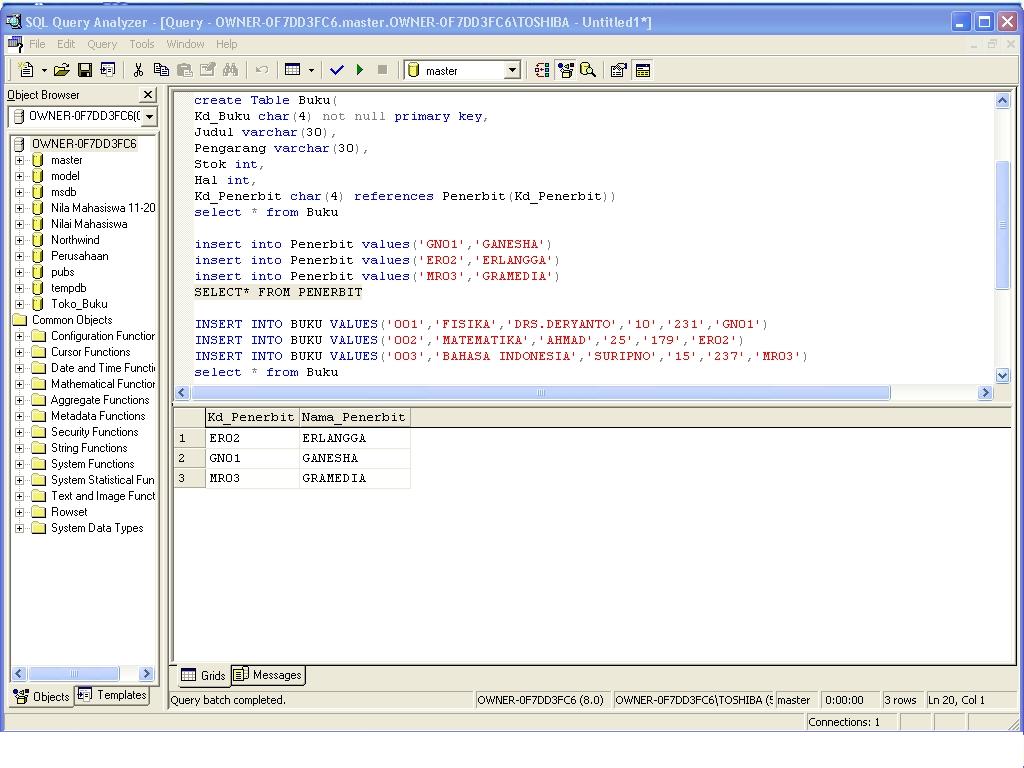
Task: Click the Object Search magnifier icon
Action: 588,70
